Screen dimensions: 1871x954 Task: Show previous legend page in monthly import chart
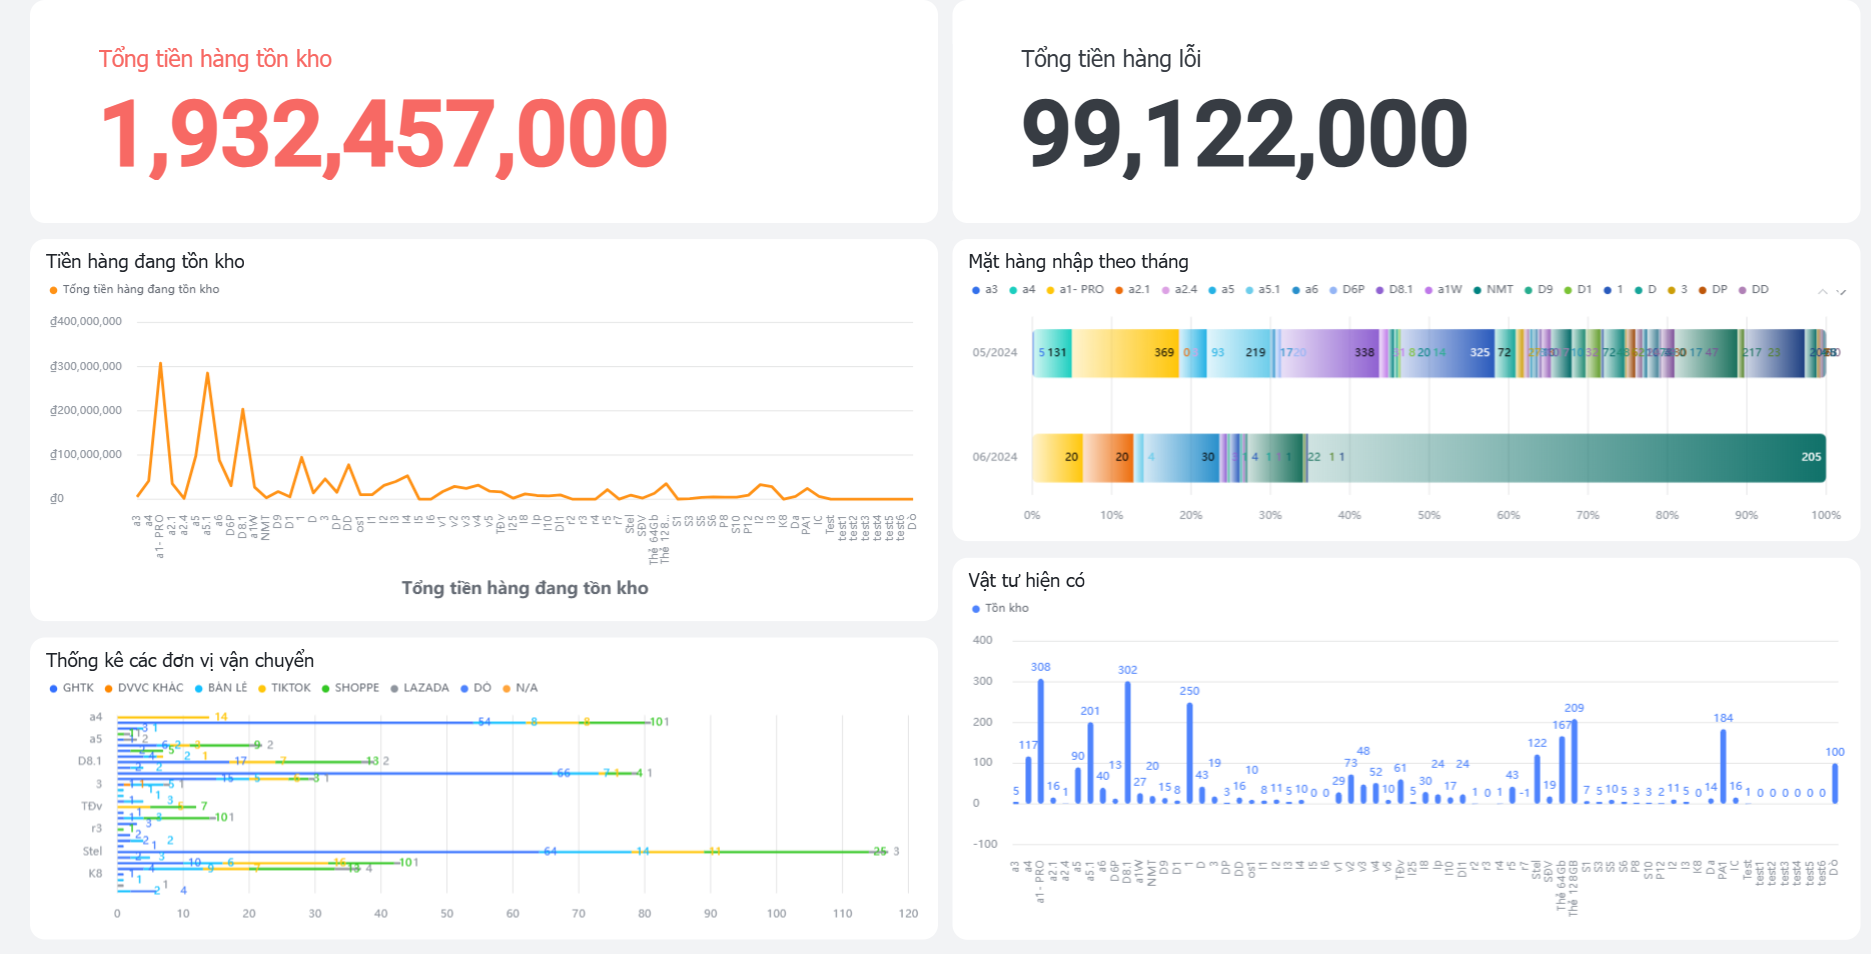coord(1822,291)
